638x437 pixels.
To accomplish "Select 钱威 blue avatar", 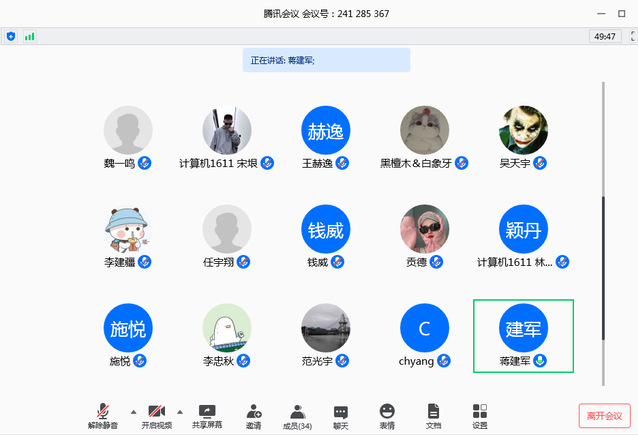I will [326, 229].
